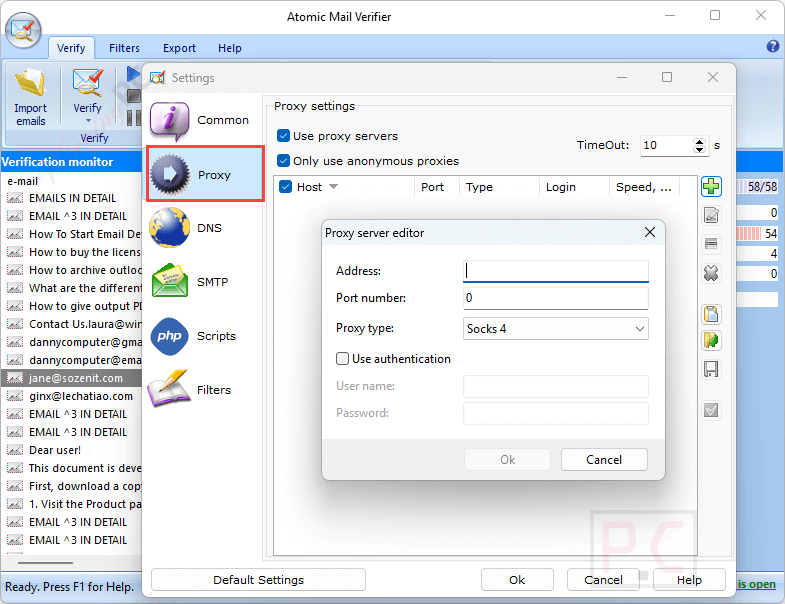
Task: Open the Proxy type Socks 4 dropdown
Action: [556, 329]
